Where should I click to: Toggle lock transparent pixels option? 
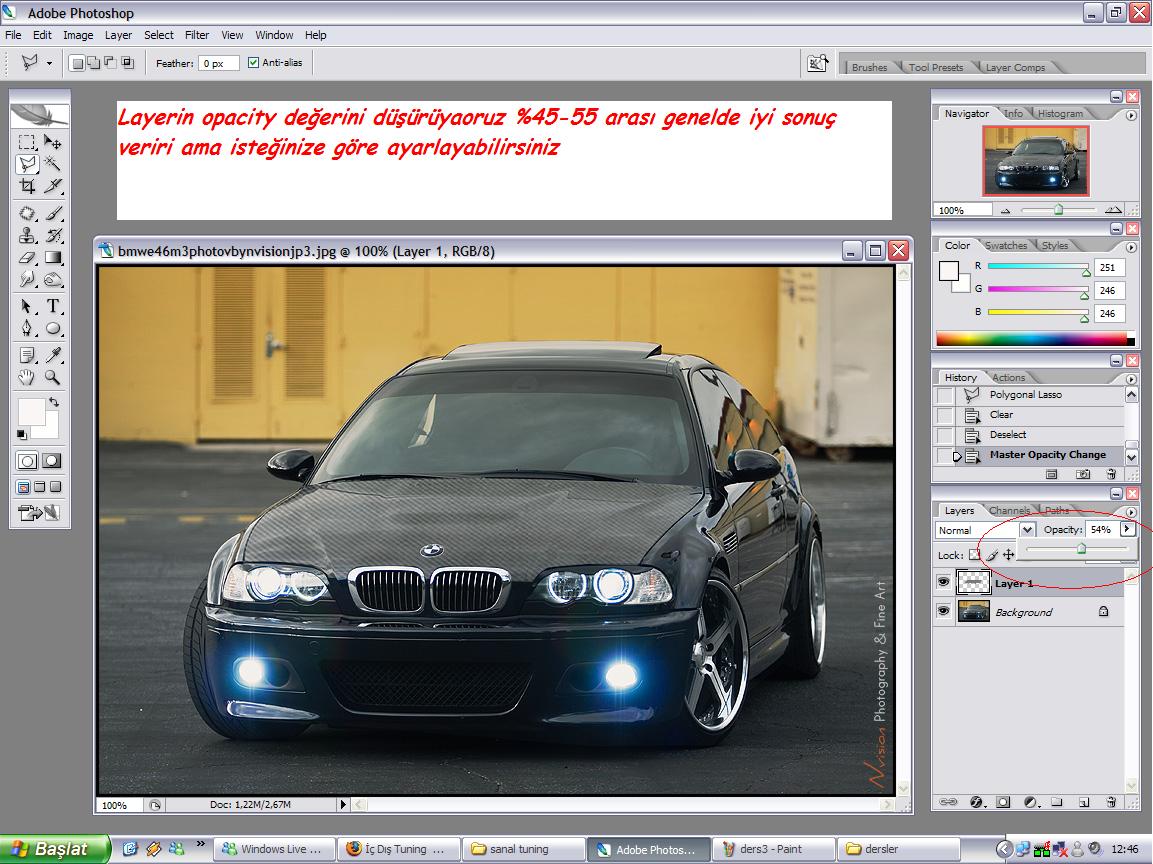[974, 554]
